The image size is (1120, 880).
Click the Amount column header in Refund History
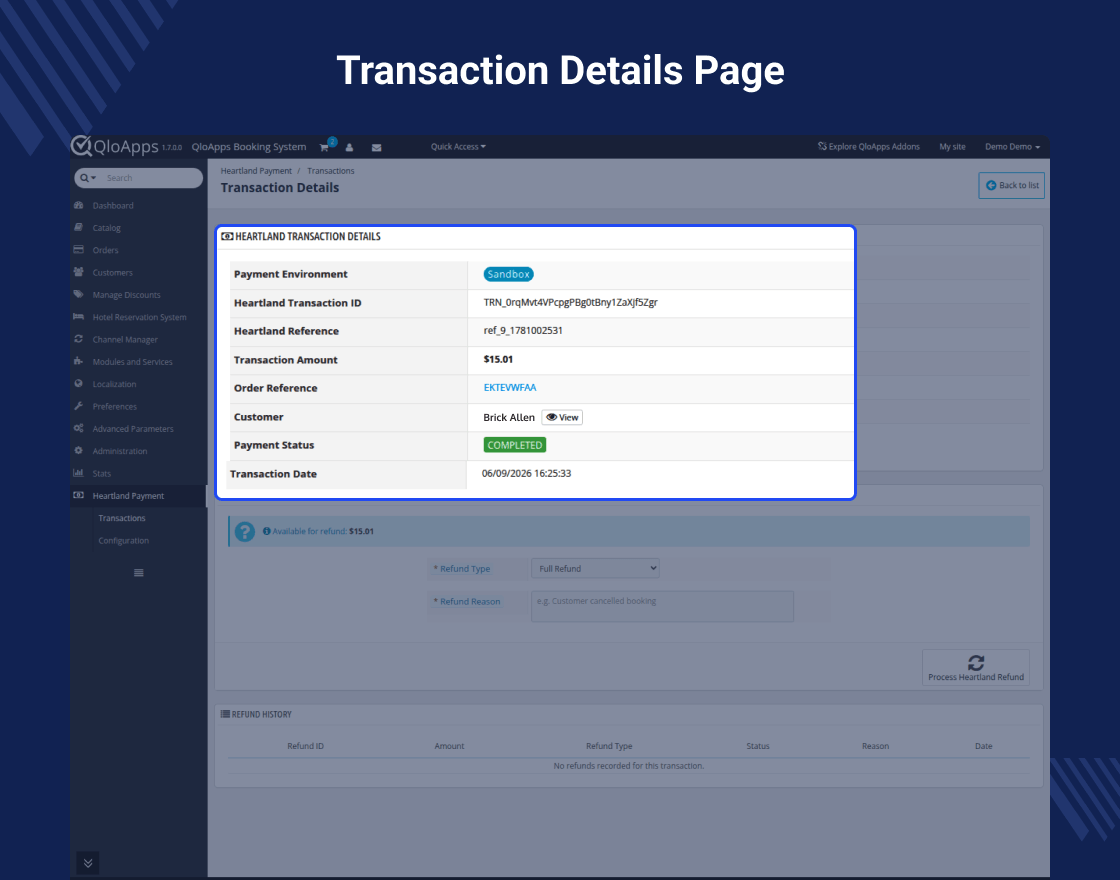coord(449,746)
